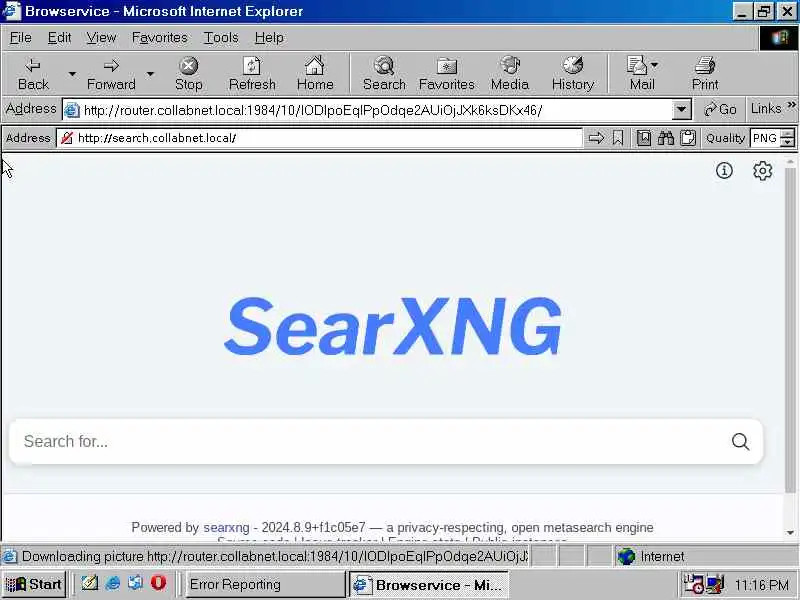The height and width of the screenshot is (600, 800).
Task: Open the Windows Start menu
Action: tap(34, 584)
